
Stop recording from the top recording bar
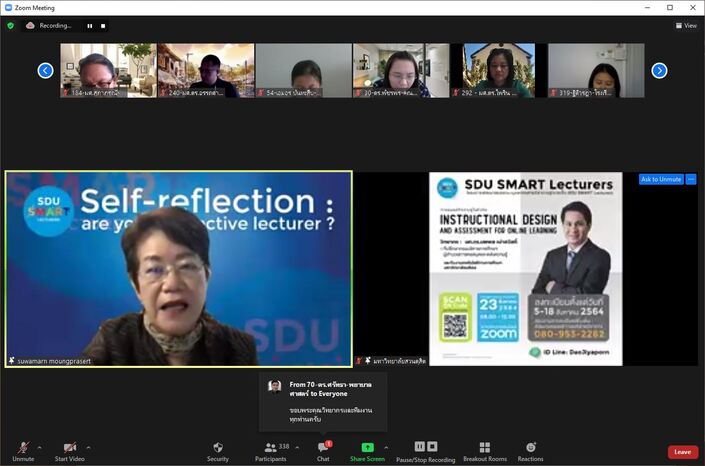coord(103,26)
